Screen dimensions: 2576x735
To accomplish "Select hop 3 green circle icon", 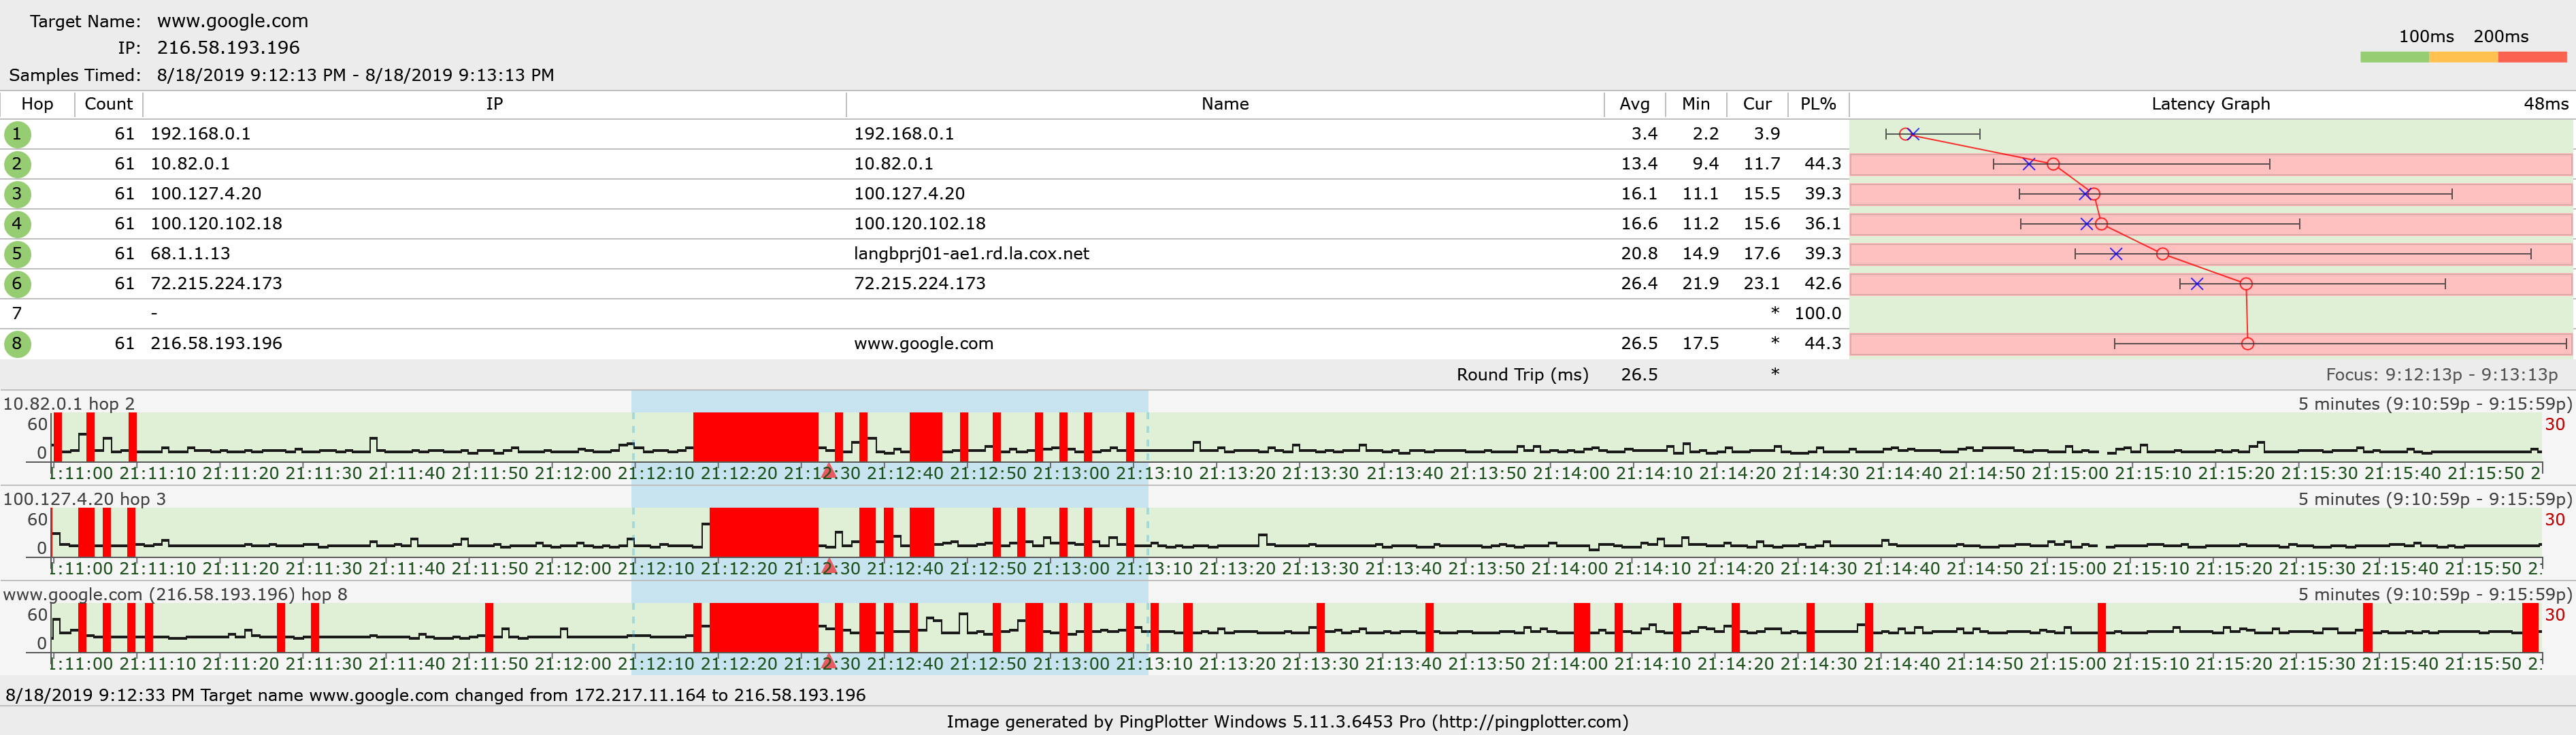I will 17,194.
